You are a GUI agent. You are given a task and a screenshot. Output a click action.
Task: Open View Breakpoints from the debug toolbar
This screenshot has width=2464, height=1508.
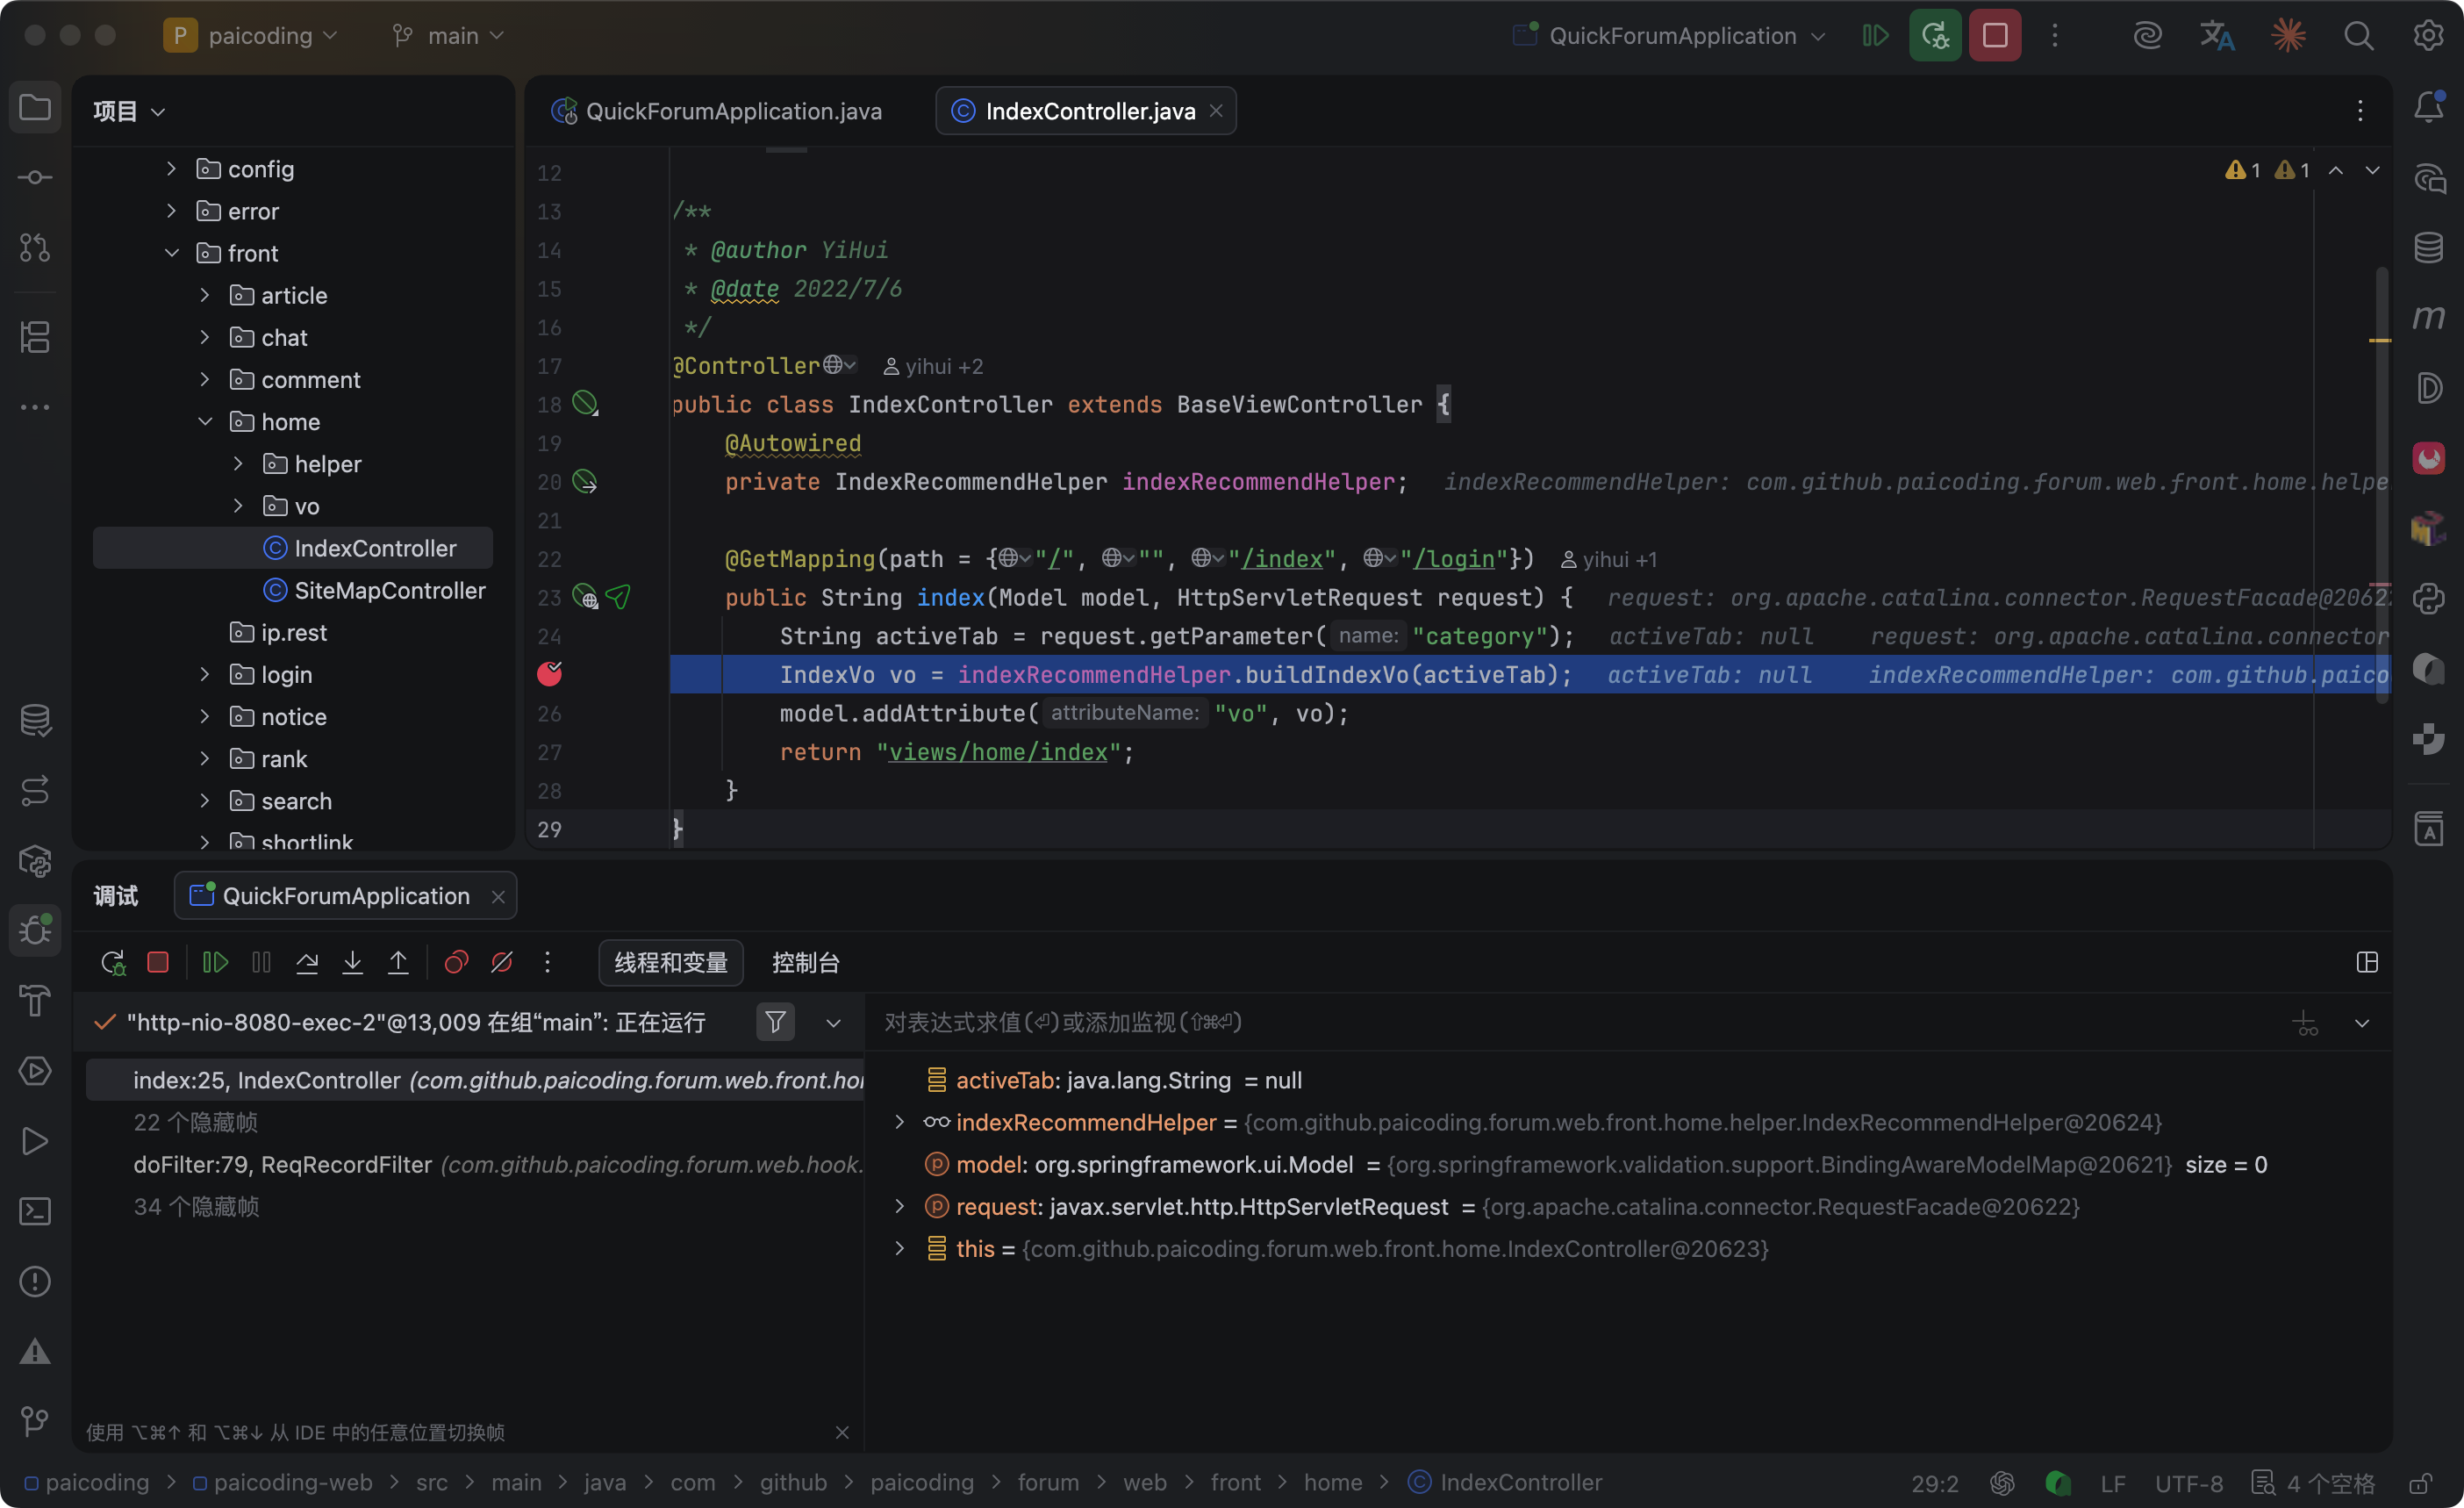pyautogui.click(x=456, y=962)
